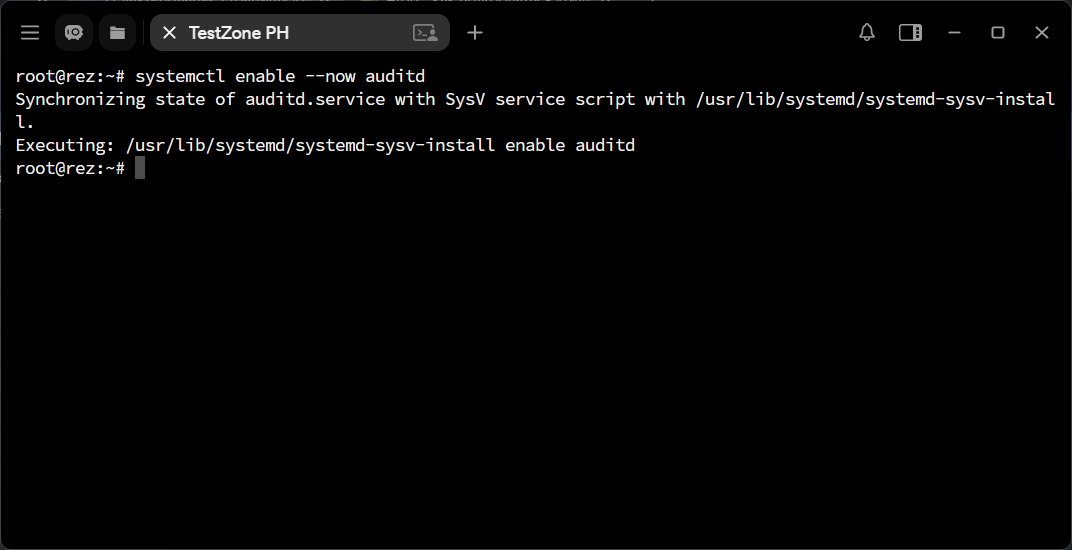Image resolution: width=1072 pixels, height=550 pixels.
Task: Open the notifications bell
Action: (x=867, y=33)
